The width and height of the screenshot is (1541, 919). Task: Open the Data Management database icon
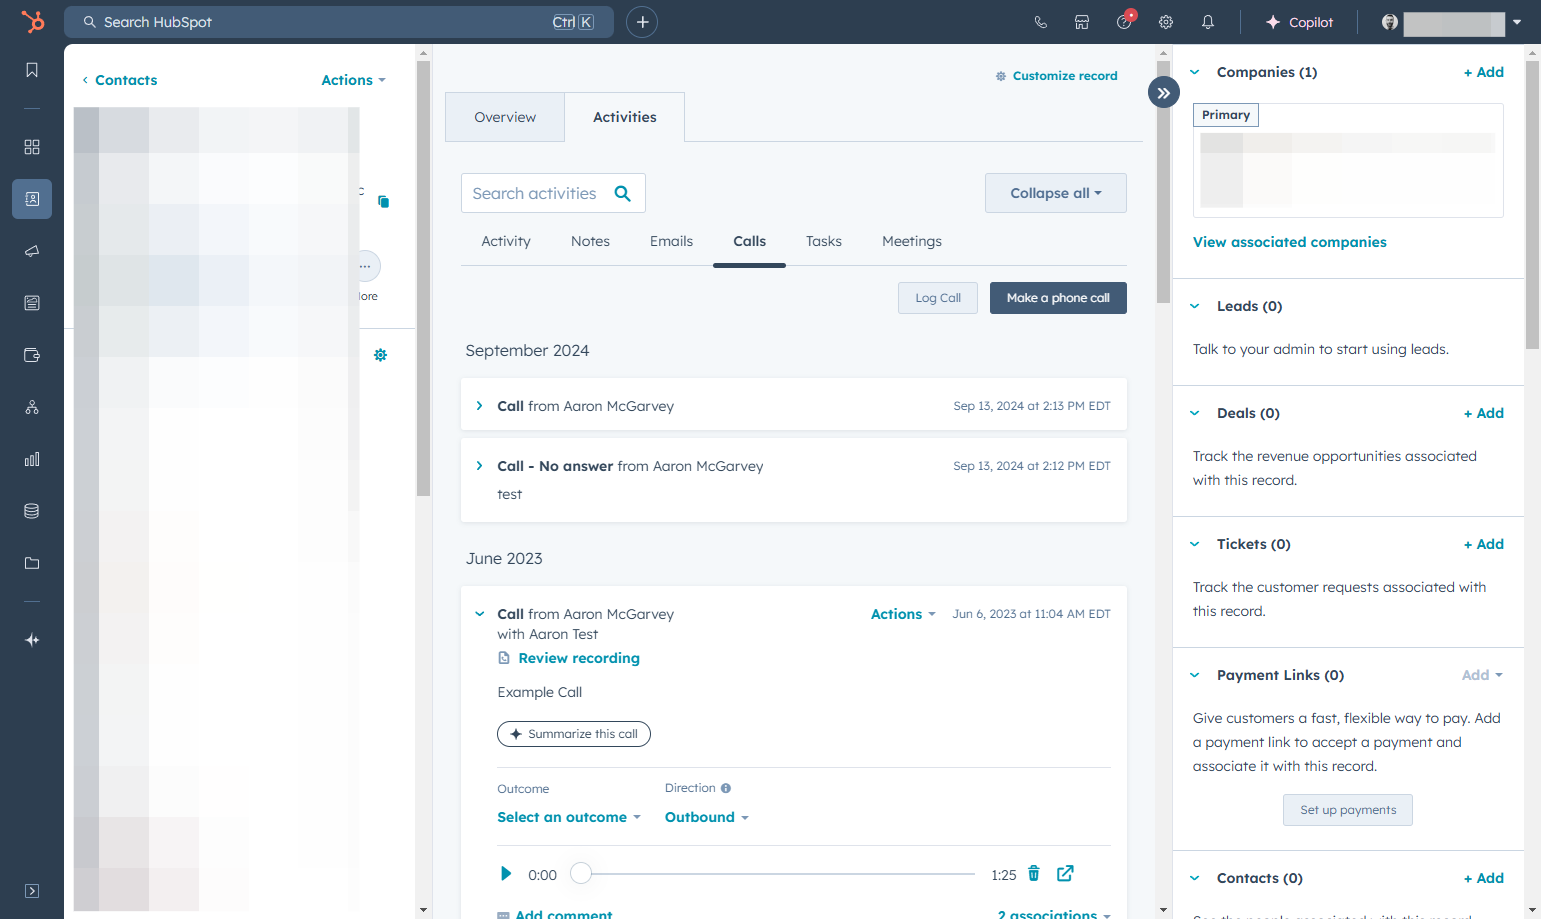point(32,511)
